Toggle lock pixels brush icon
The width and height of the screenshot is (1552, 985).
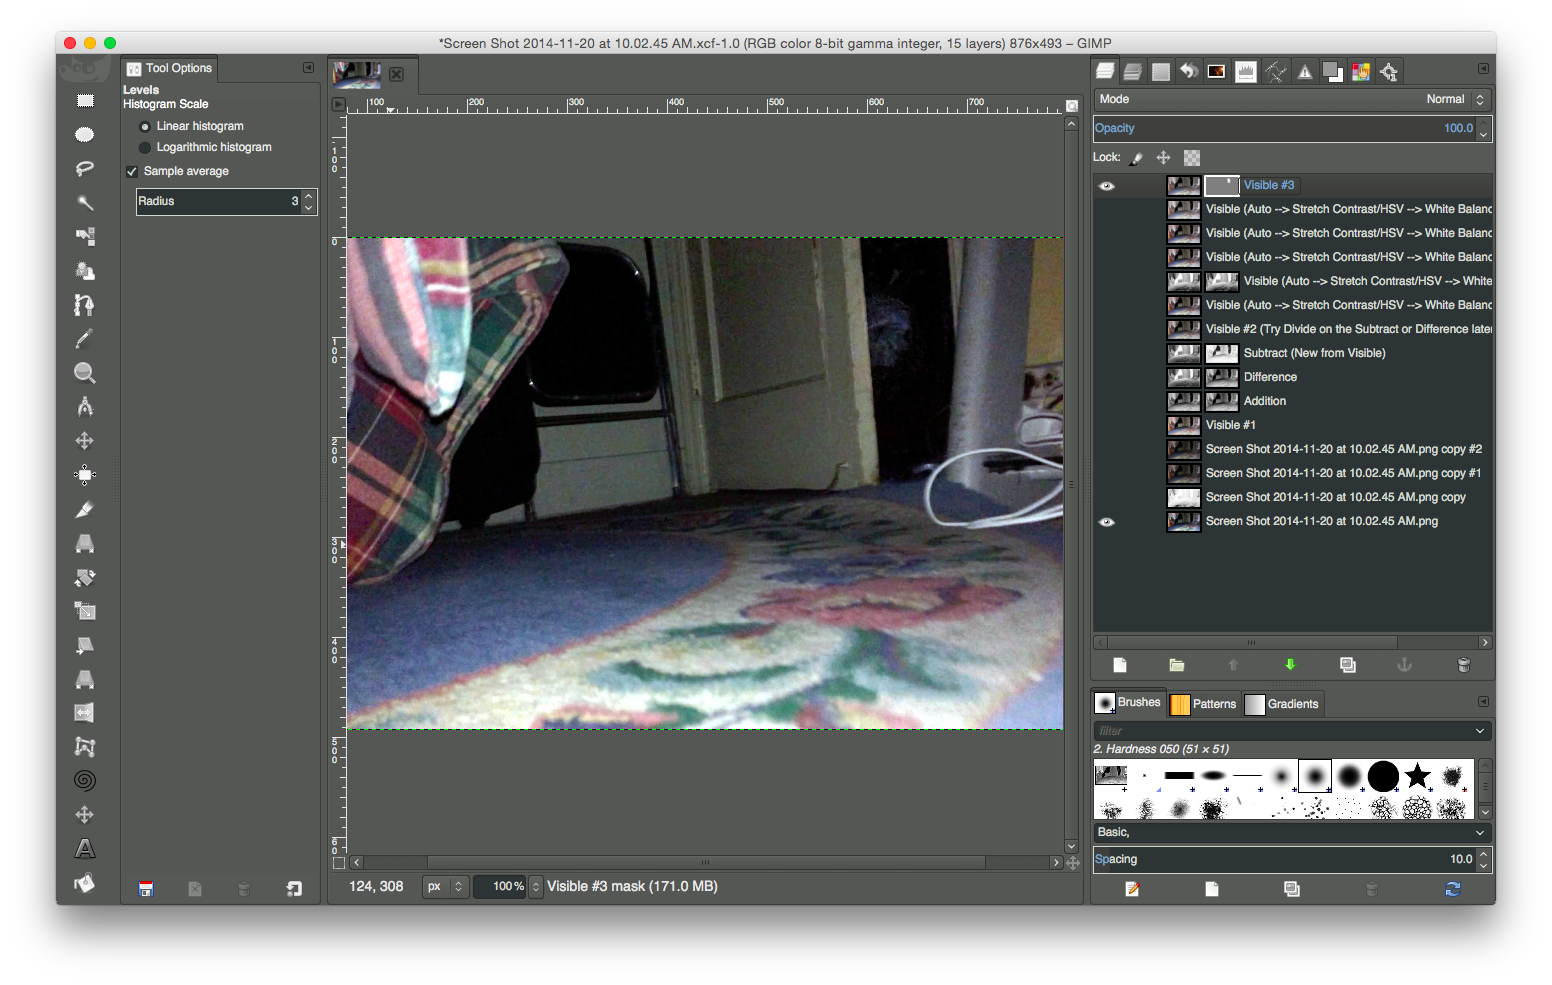click(1137, 158)
